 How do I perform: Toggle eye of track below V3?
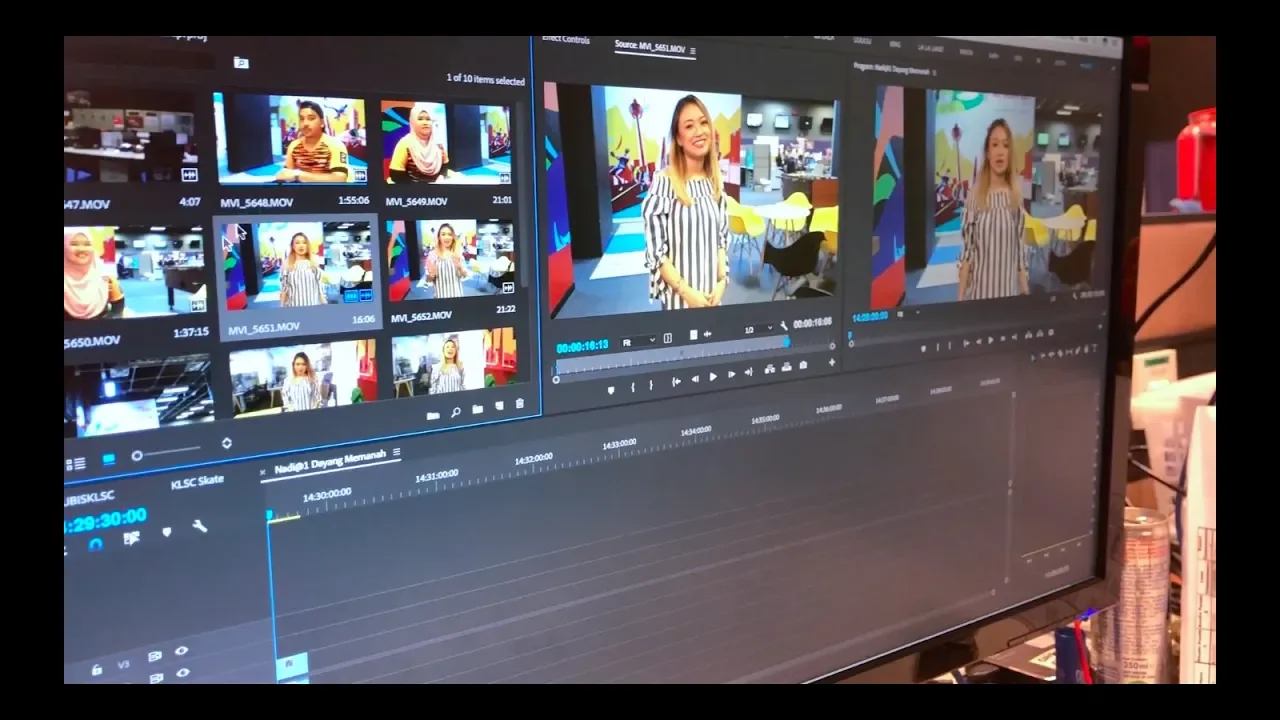(183, 672)
